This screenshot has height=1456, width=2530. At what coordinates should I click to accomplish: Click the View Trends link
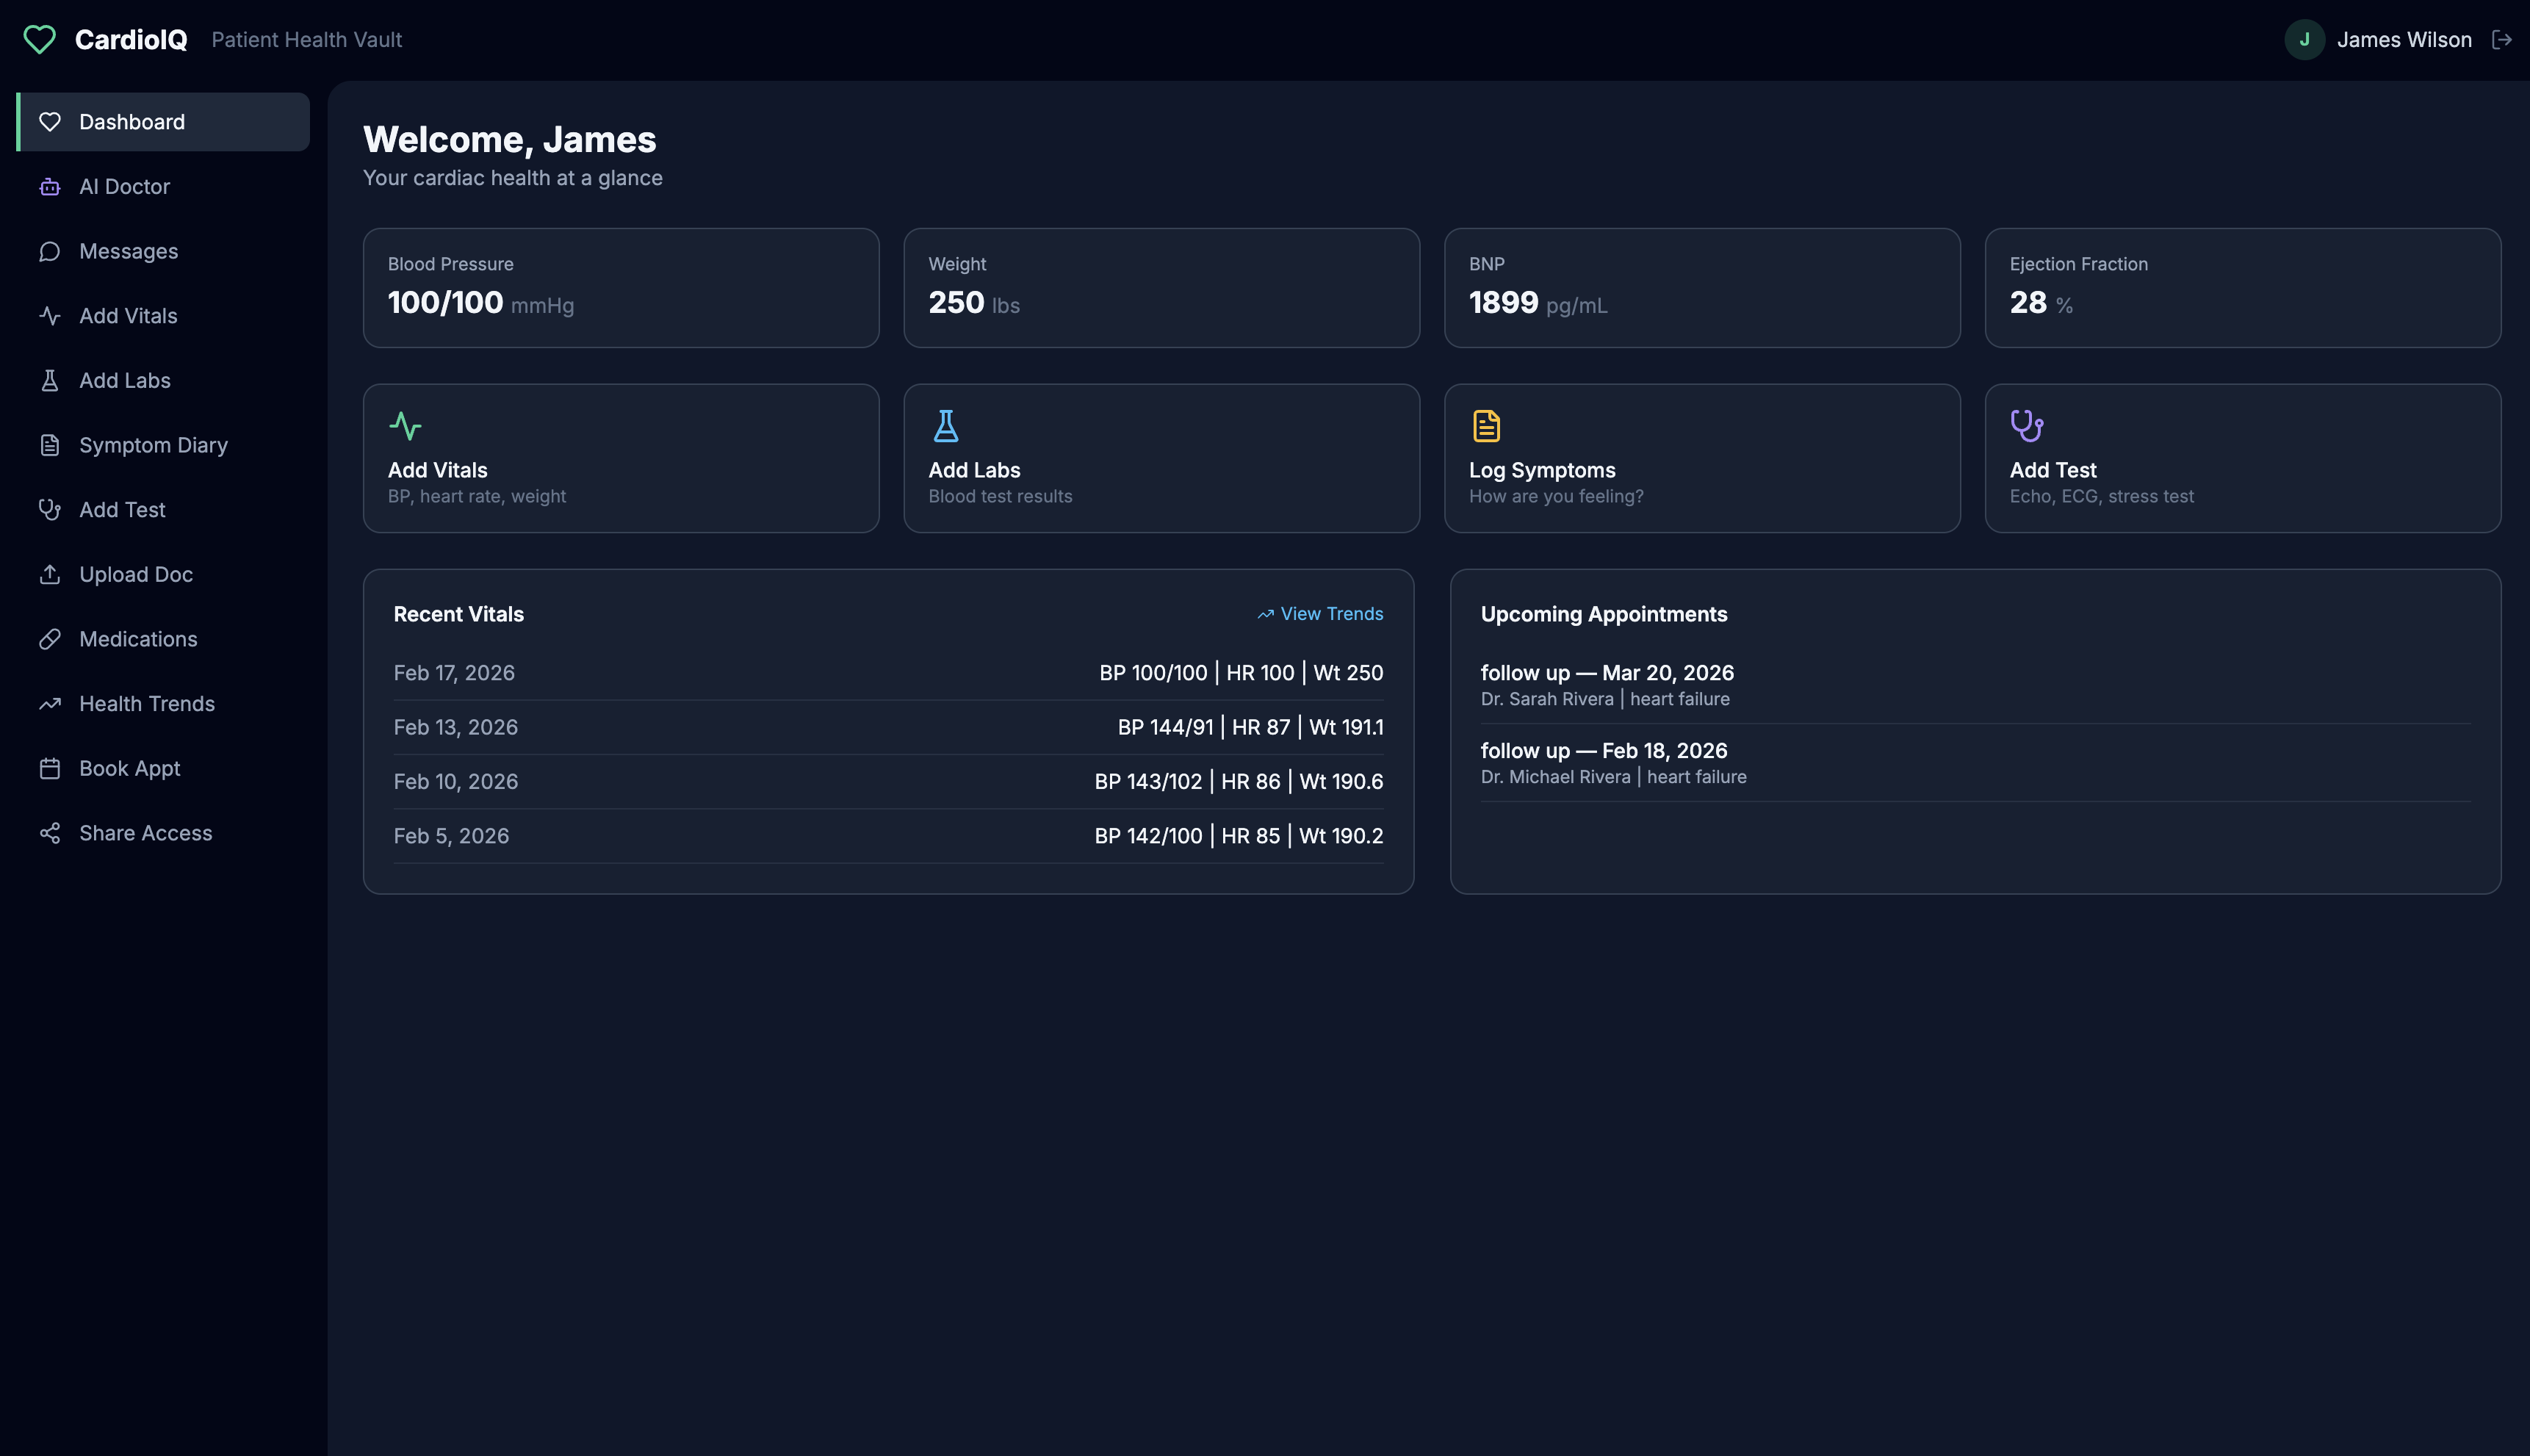point(1320,614)
